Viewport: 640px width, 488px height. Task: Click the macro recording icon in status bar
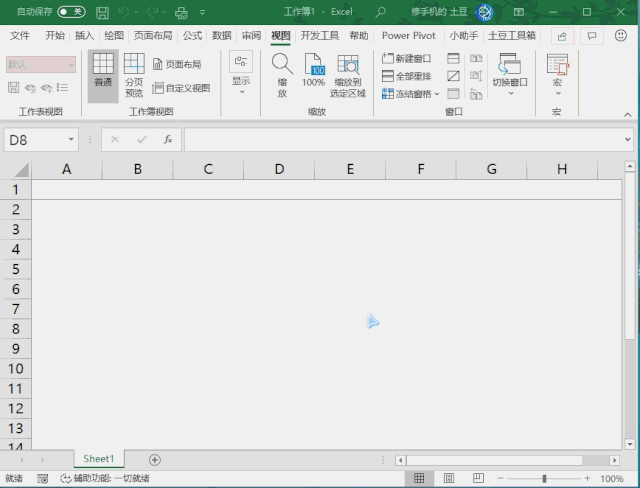pos(42,479)
